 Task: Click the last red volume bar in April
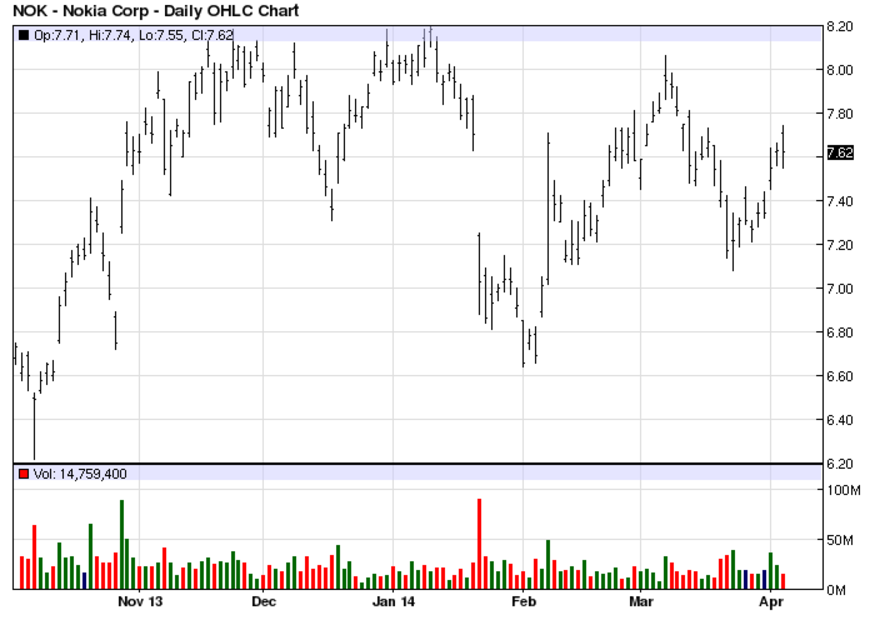(783, 581)
